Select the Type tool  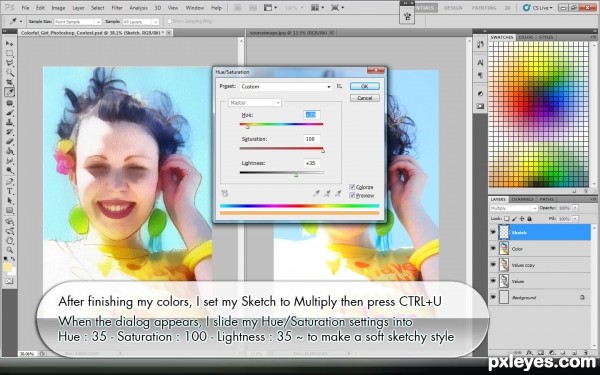click(9, 191)
